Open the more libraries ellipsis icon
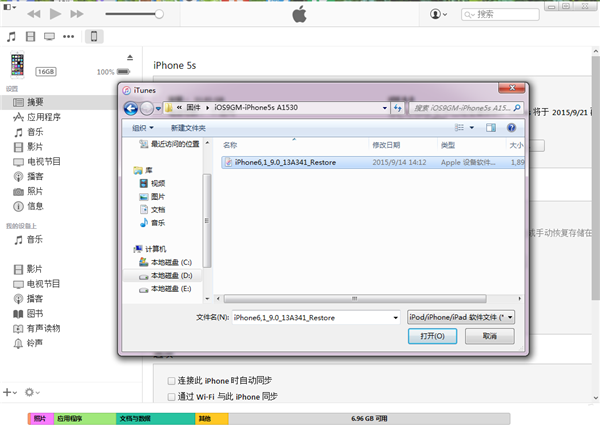 coord(68,37)
